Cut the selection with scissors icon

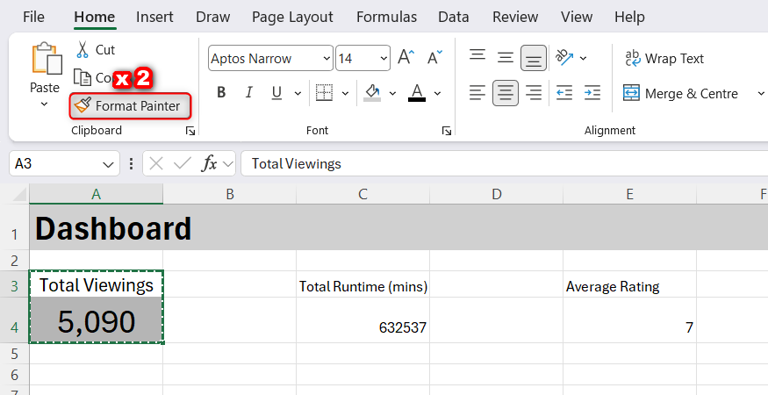tap(82, 50)
